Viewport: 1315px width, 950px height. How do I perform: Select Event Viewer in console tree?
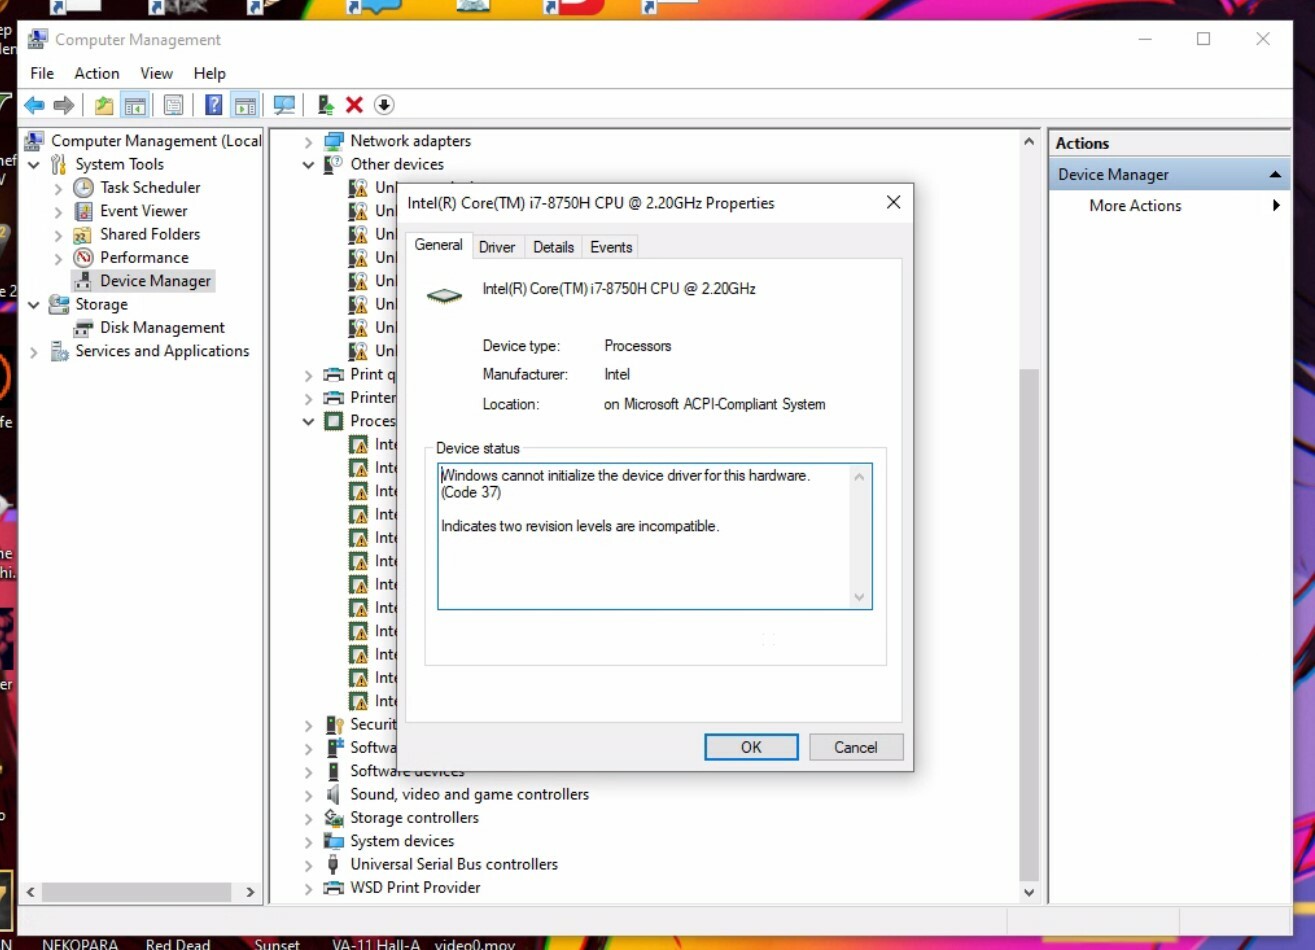click(x=143, y=211)
